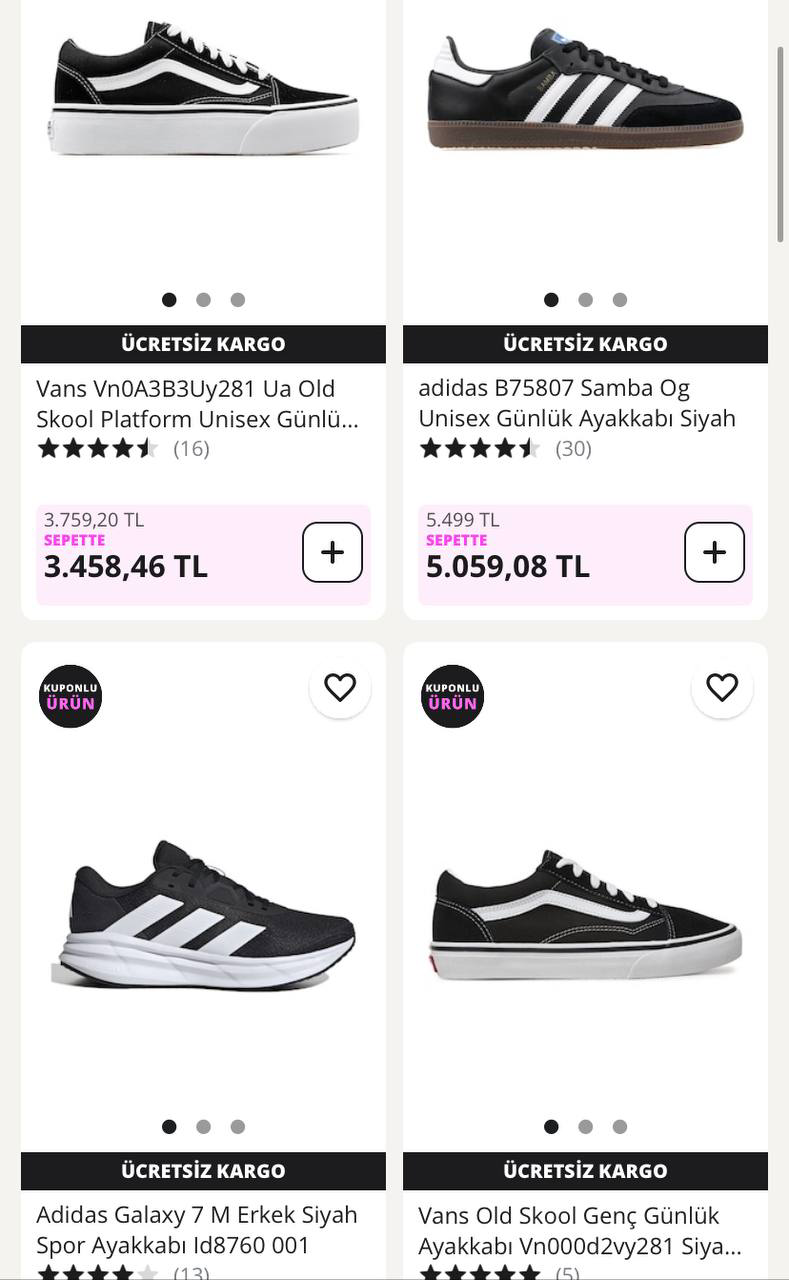Viewport: 789px width, 1280px height.
Task: Click Kuponlu Ürün badge on Adidas Galaxy
Action: coord(70,696)
